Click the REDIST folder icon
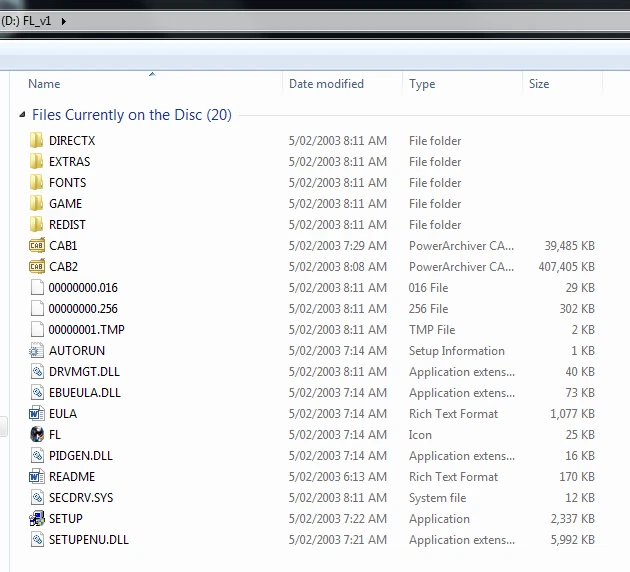The image size is (630, 572). point(37,225)
